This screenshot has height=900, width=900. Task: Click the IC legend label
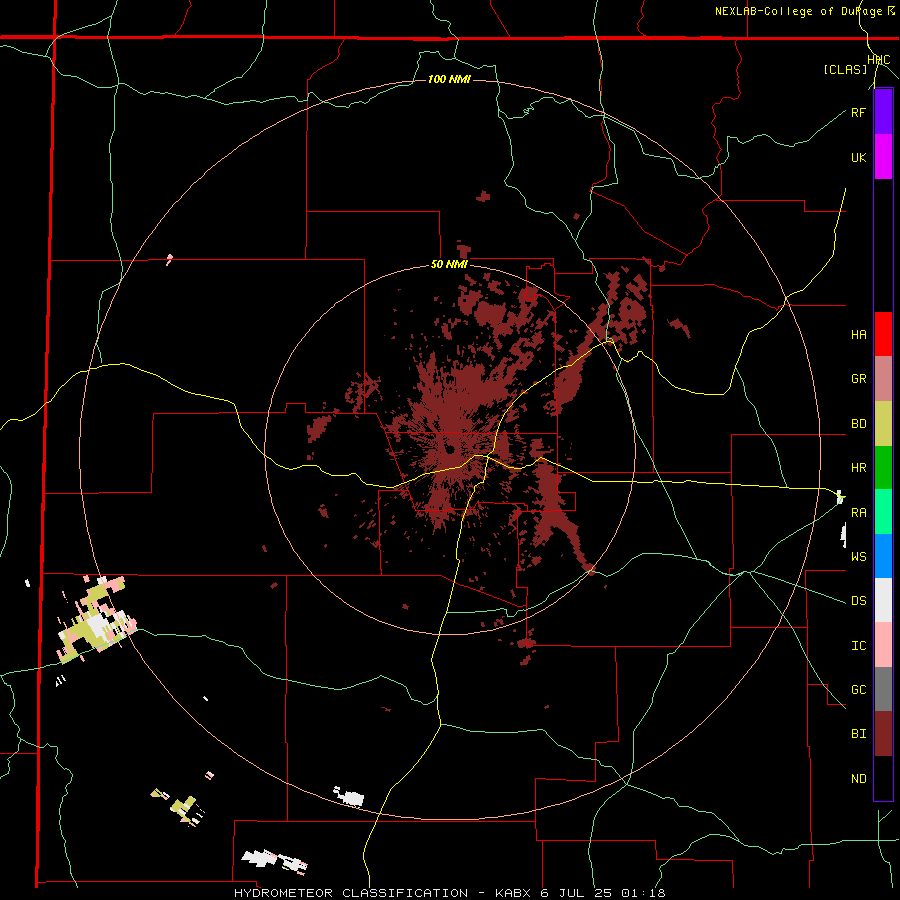(x=859, y=646)
